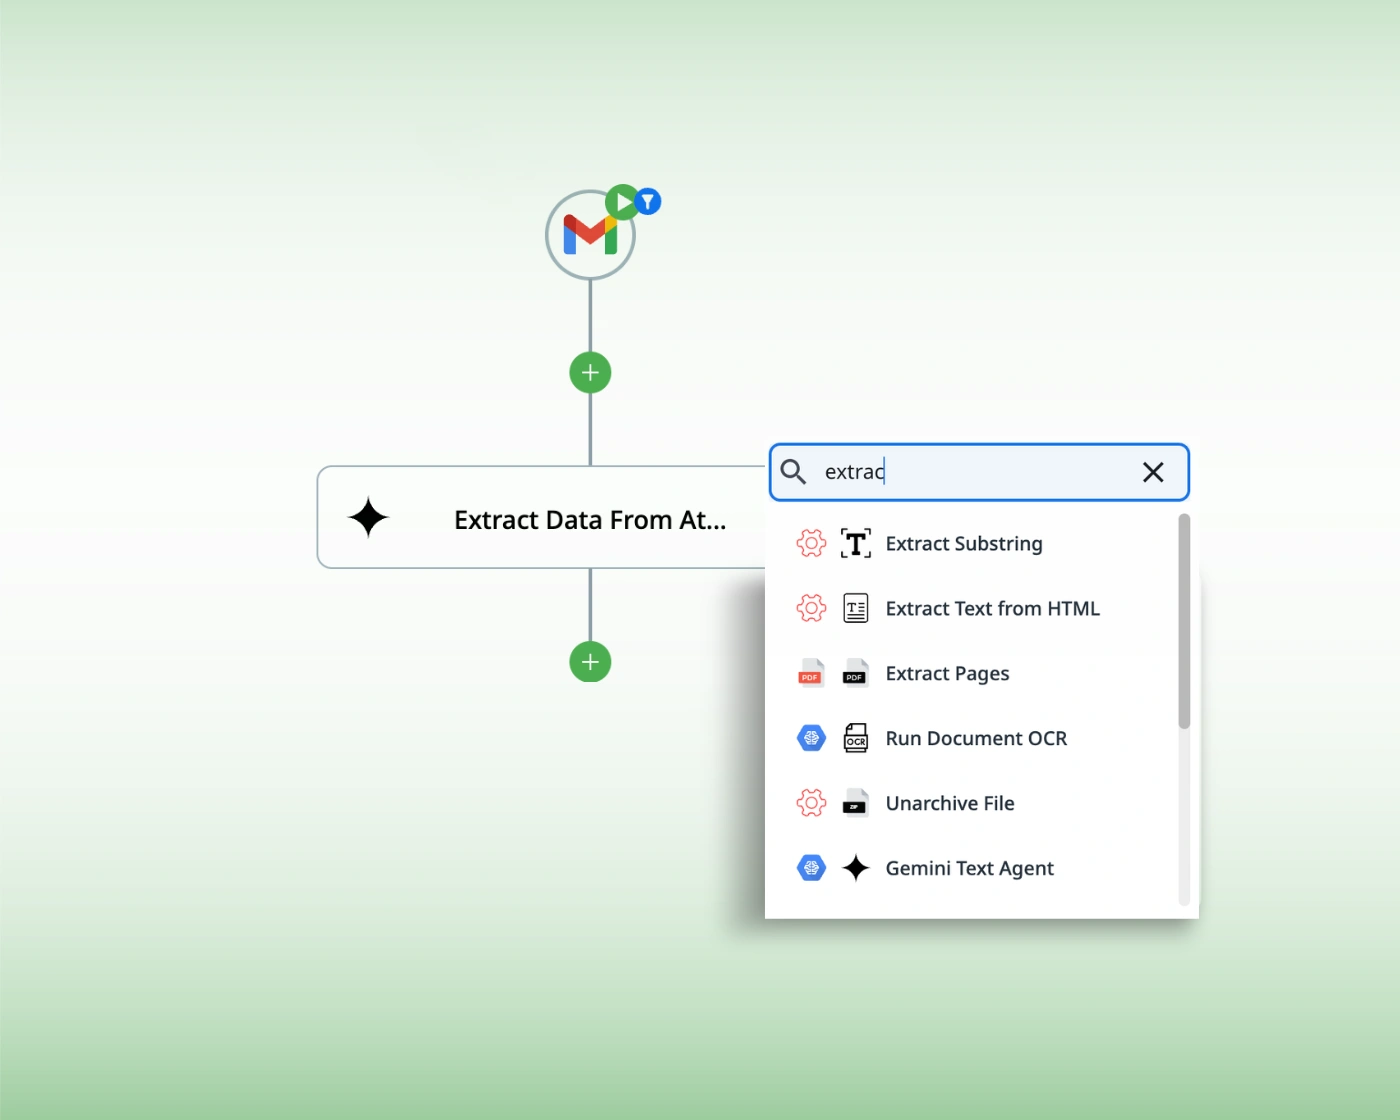Click the results list scrollbar
Screen dimensions: 1400x1120
pos(1184,622)
